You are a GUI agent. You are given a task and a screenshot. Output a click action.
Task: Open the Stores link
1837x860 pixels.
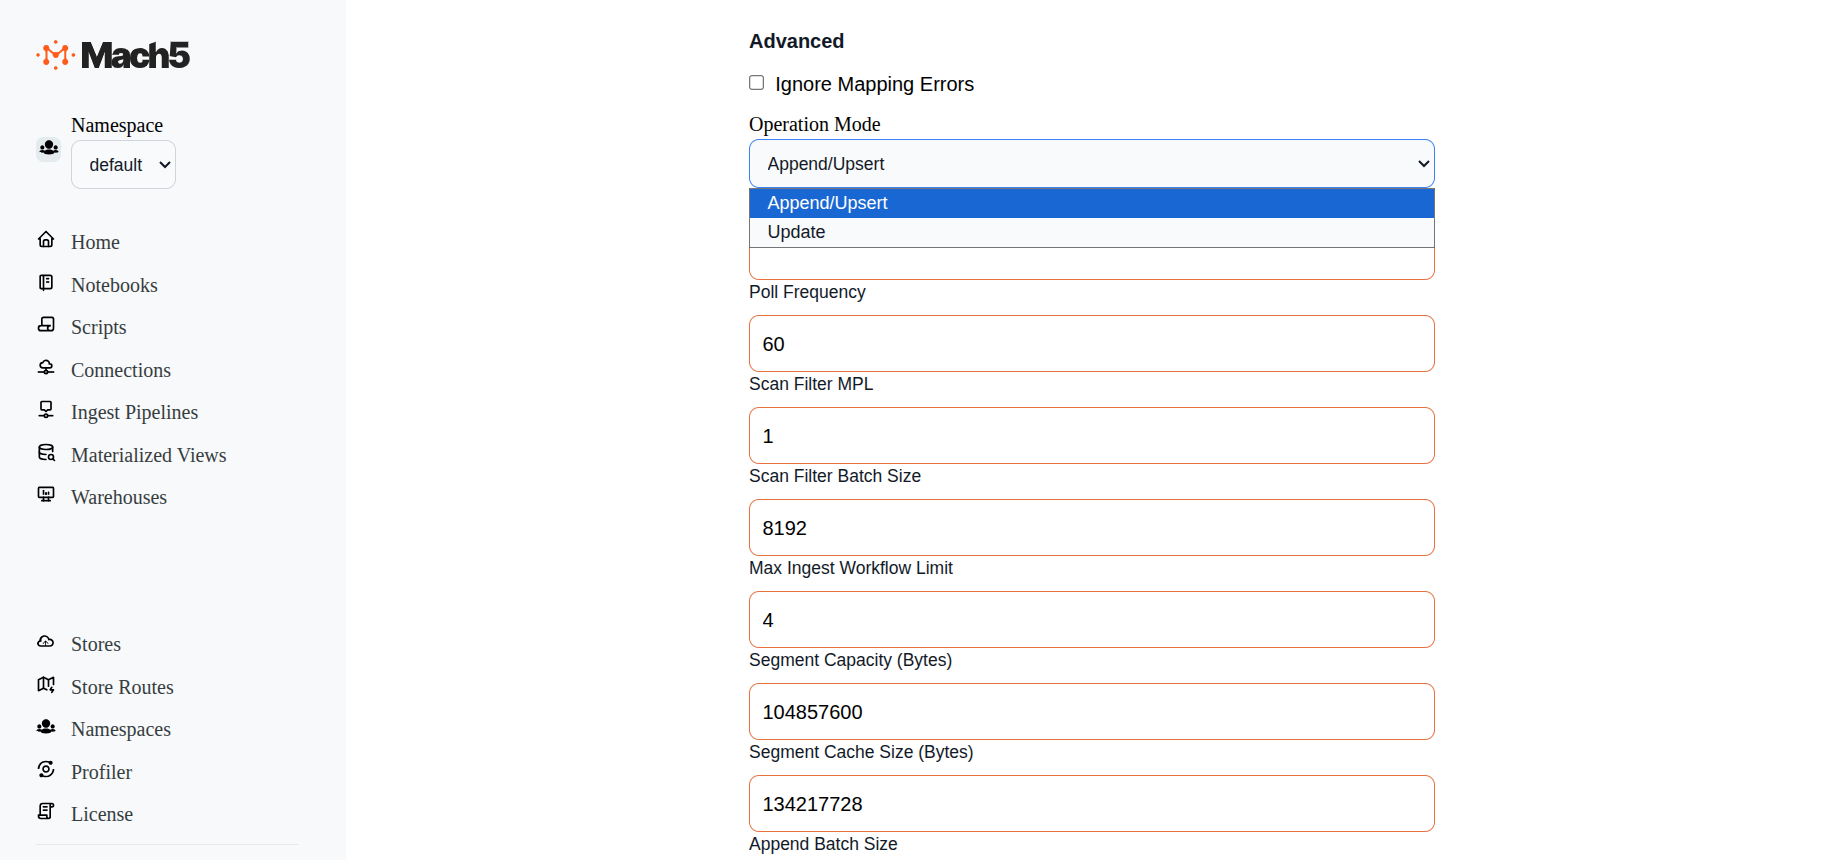tap(96, 644)
